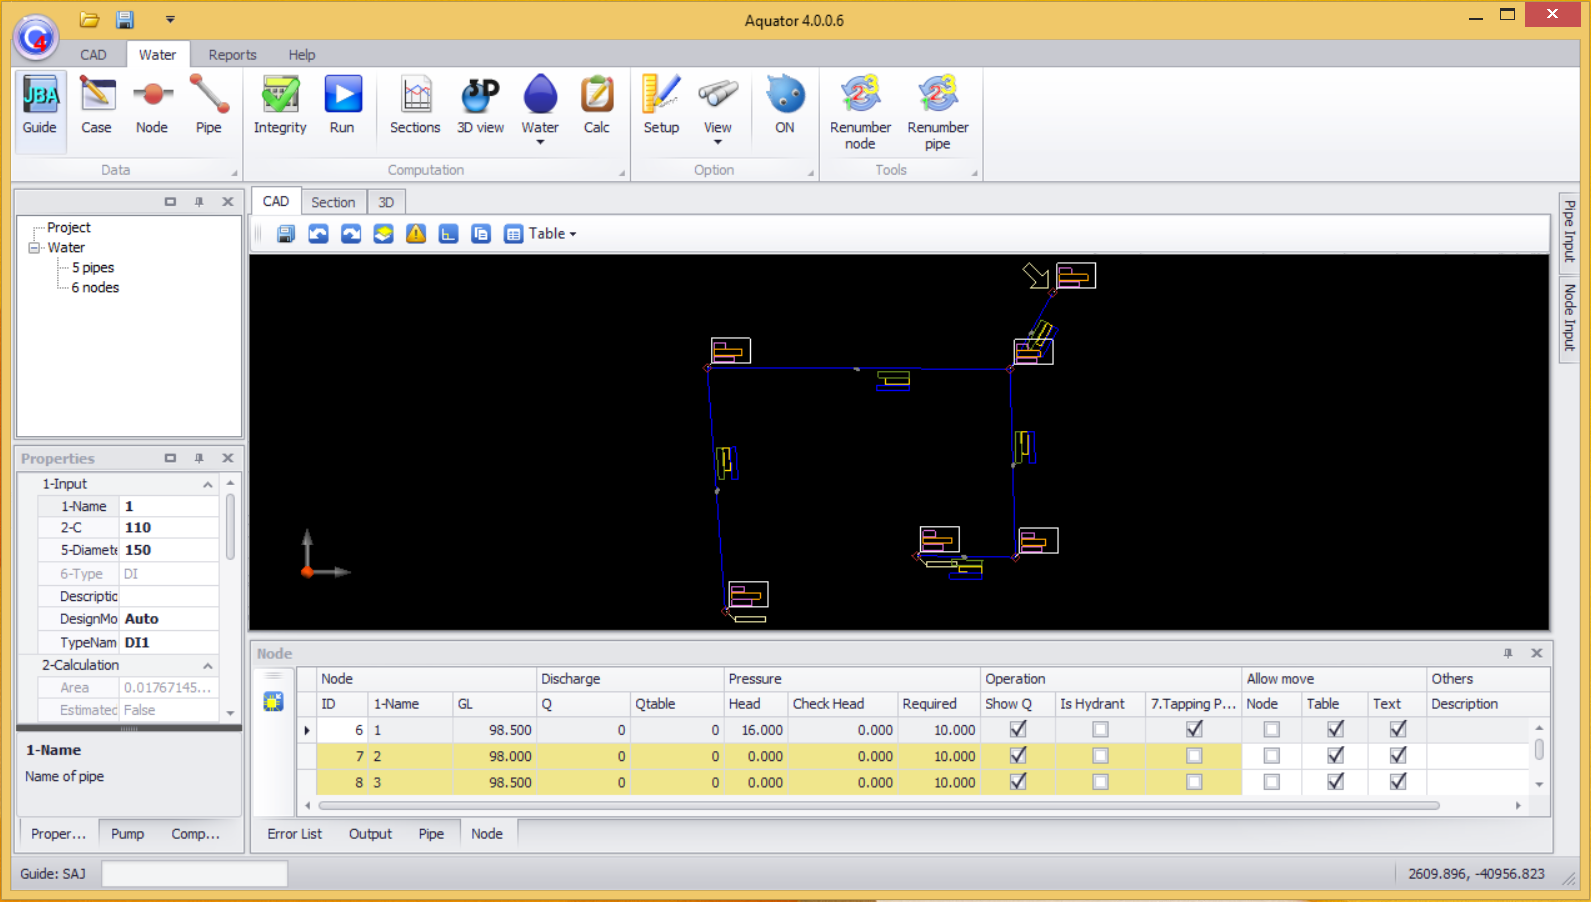Click the open folder icon in title bar
This screenshot has width=1591, height=902.
(90, 19)
